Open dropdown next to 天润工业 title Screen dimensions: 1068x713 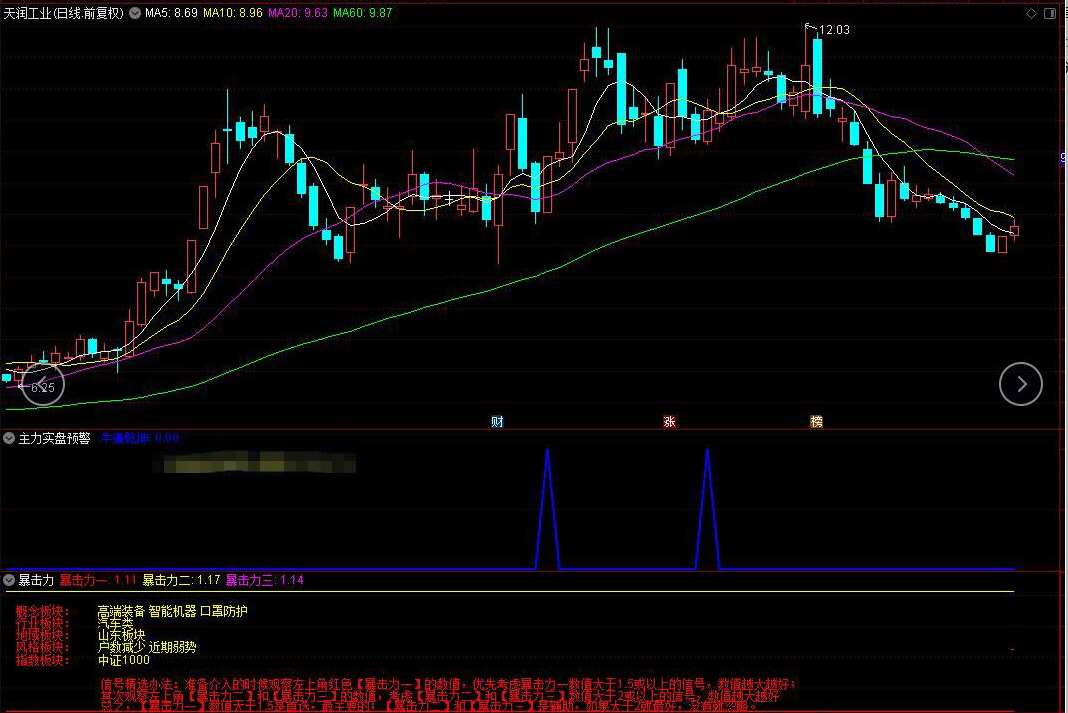(135, 13)
